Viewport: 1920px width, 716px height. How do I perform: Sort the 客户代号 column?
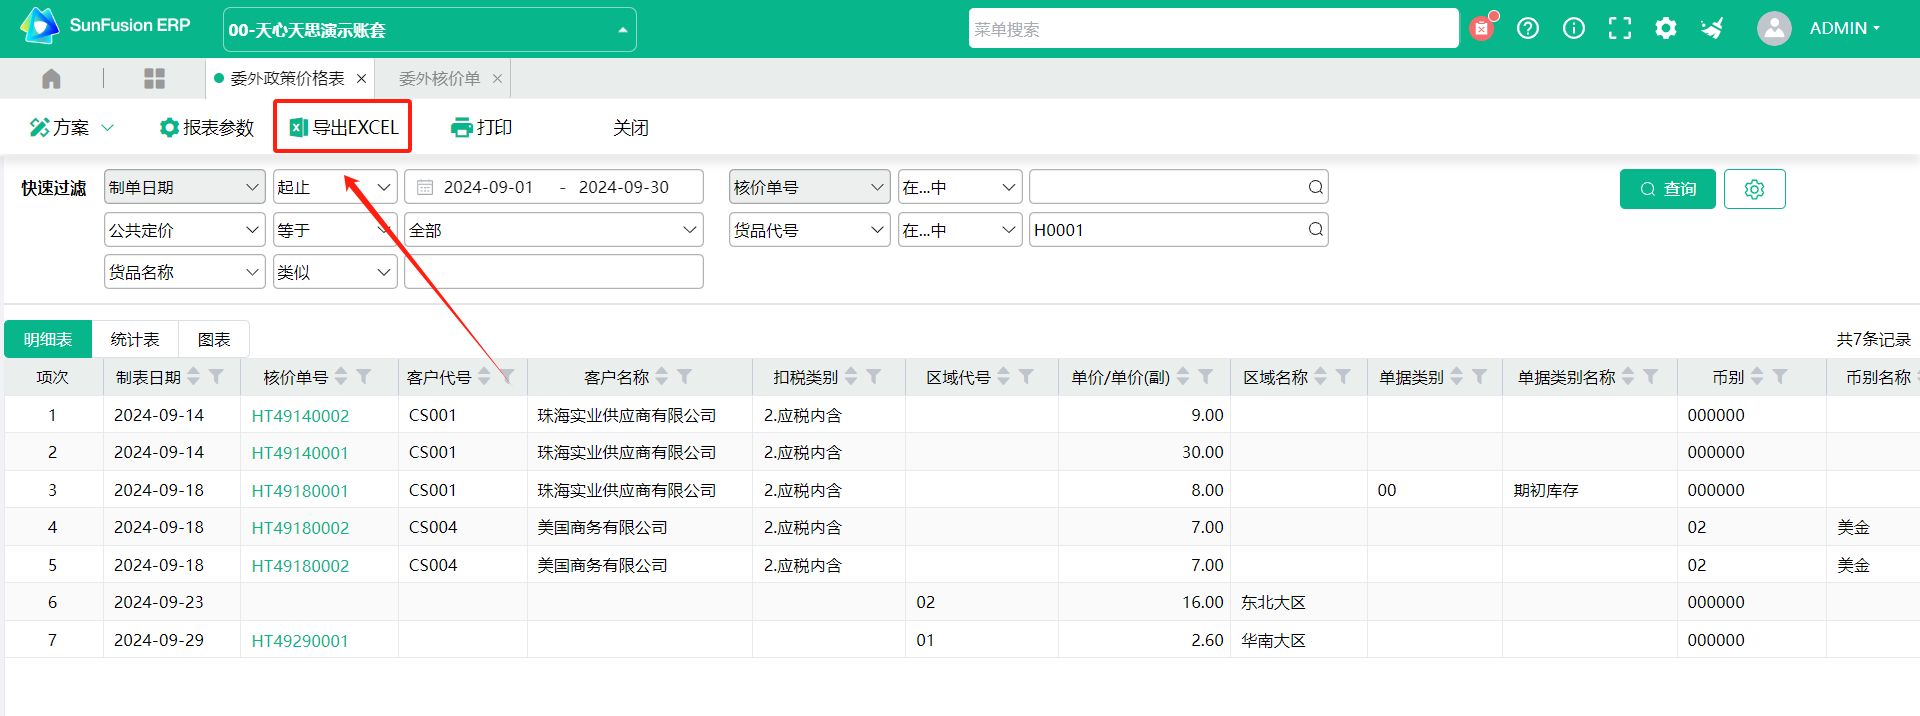(x=484, y=377)
